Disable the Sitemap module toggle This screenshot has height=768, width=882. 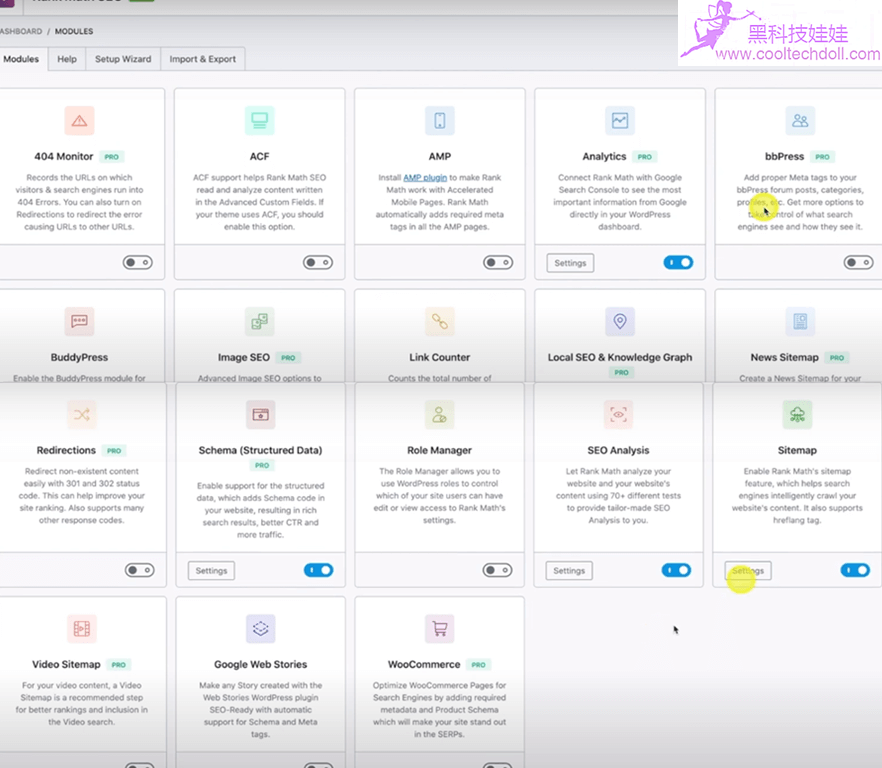click(x=855, y=570)
